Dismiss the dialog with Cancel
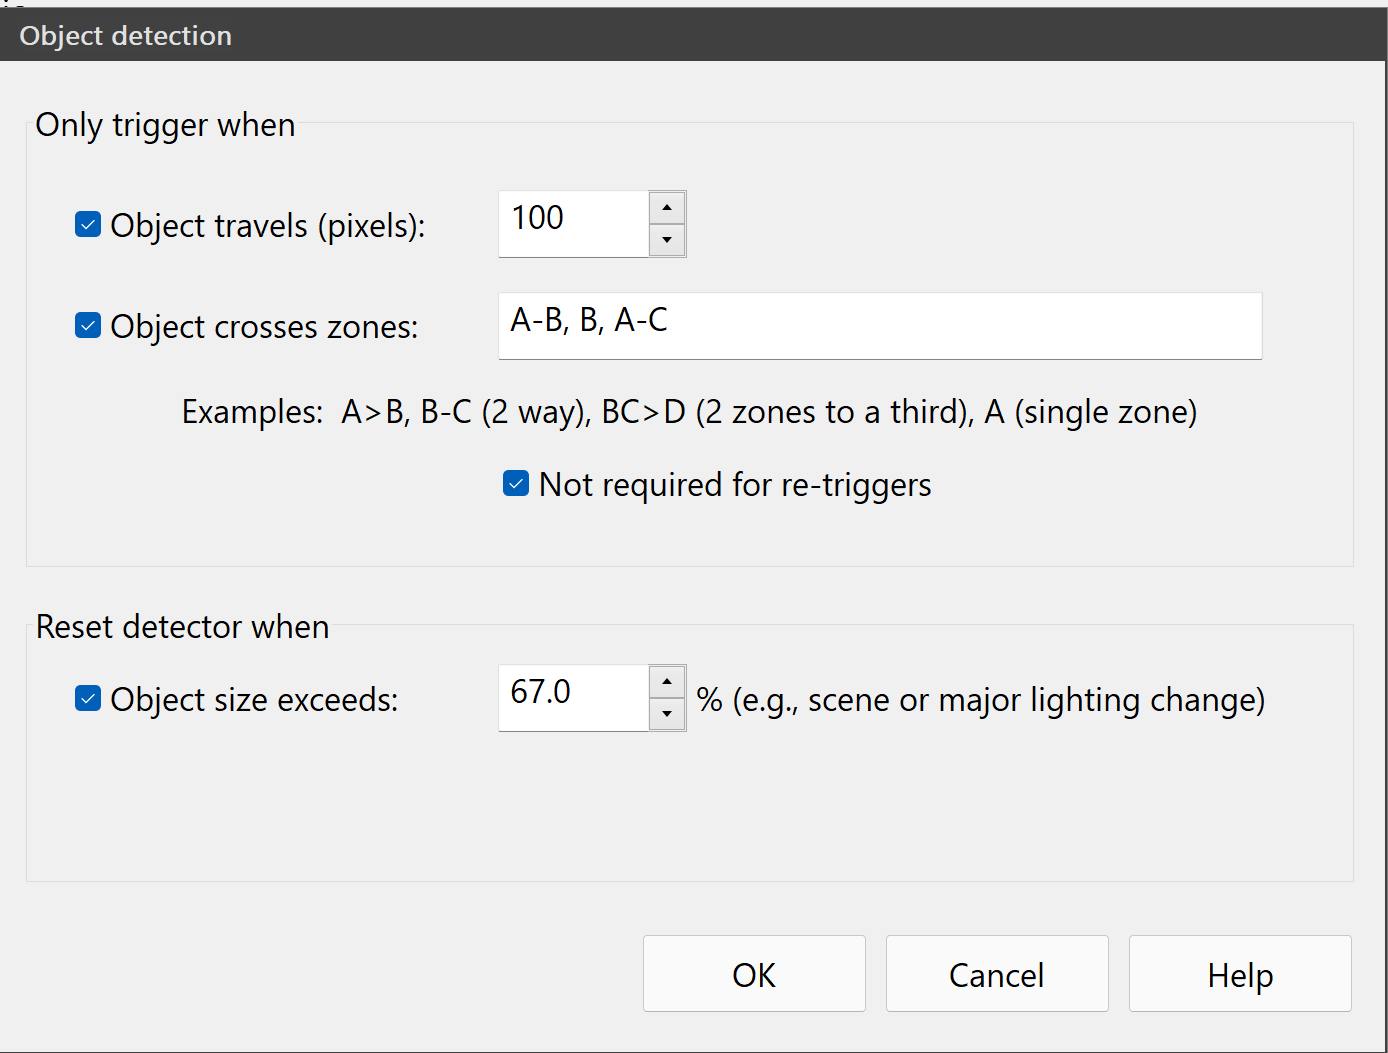 997,974
